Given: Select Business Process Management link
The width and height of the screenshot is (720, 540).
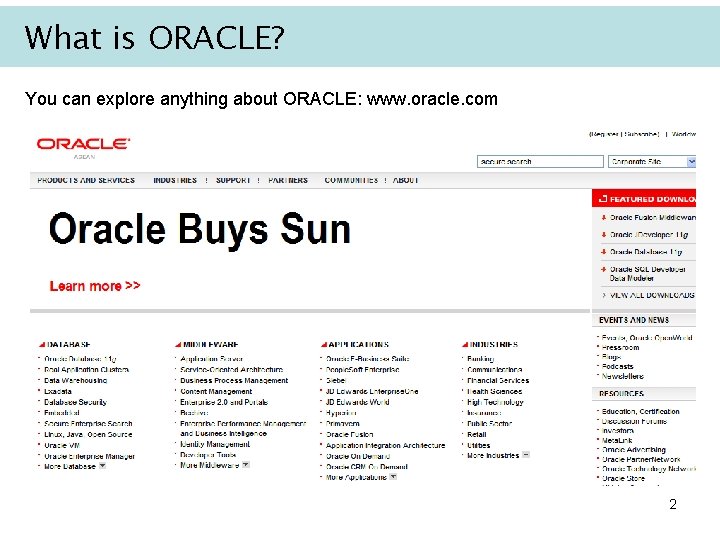Looking at the screenshot, I should coord(234,381).
